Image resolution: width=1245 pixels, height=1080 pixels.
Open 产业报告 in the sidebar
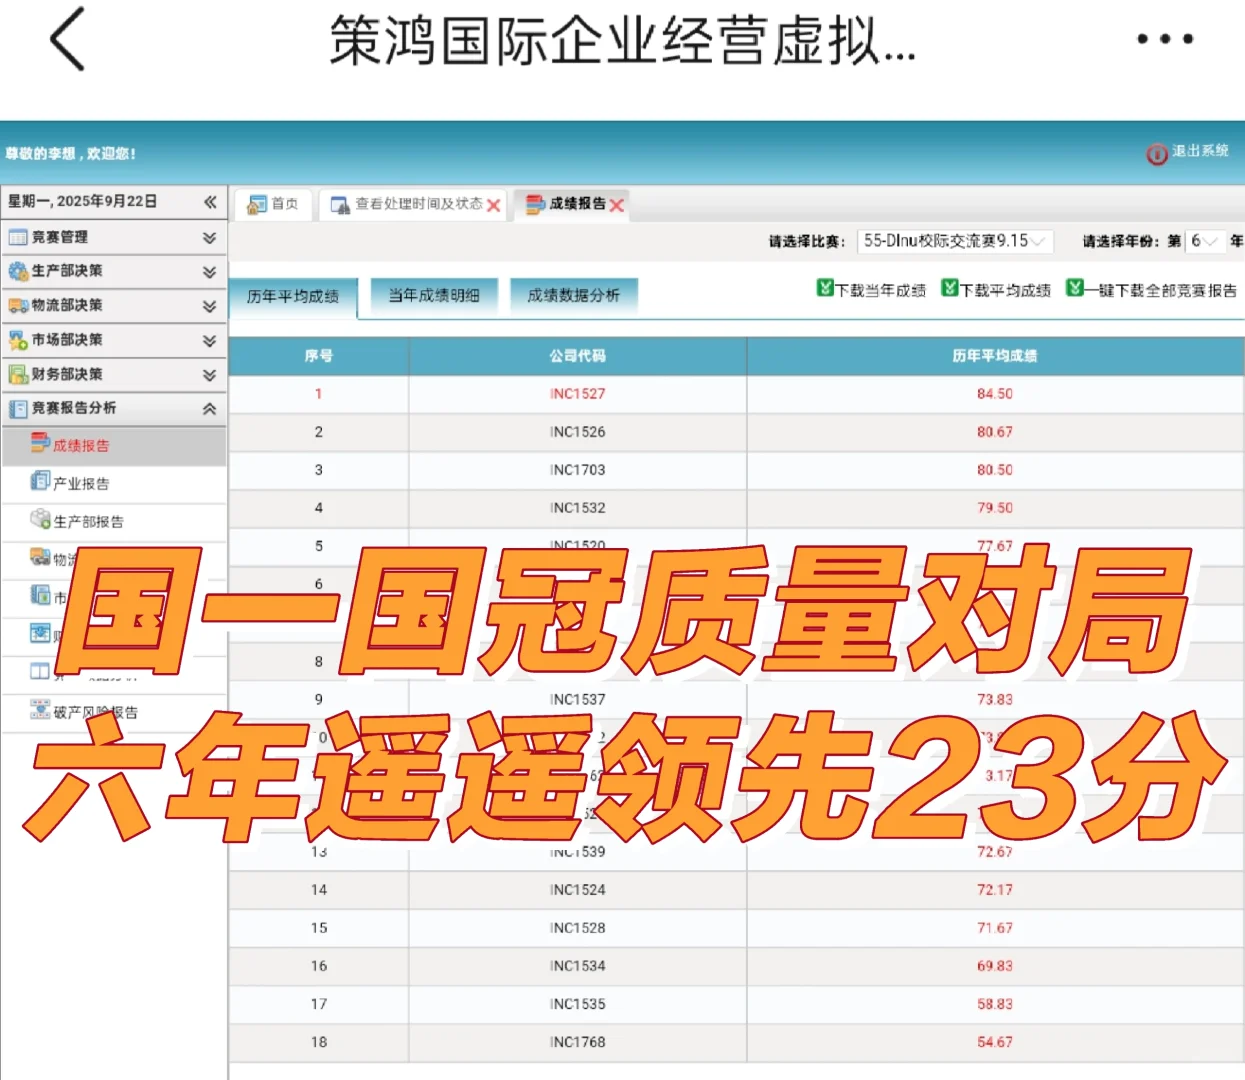(81, 484)
